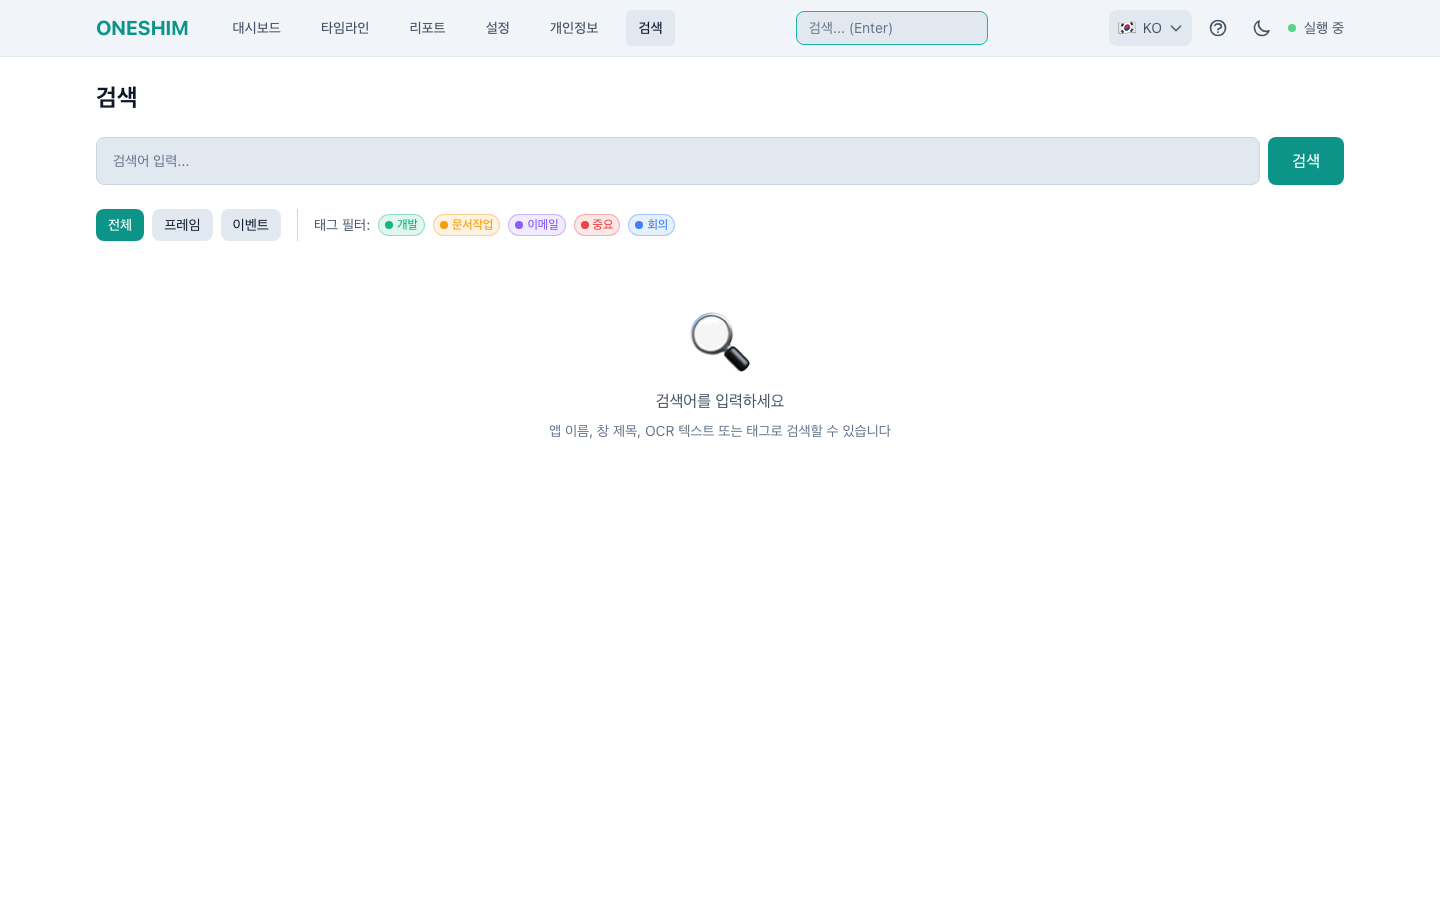The height and width of the screenshot is (900, 1440).
Task: Go to the 타임라인 tab
Action: (345, 28)
